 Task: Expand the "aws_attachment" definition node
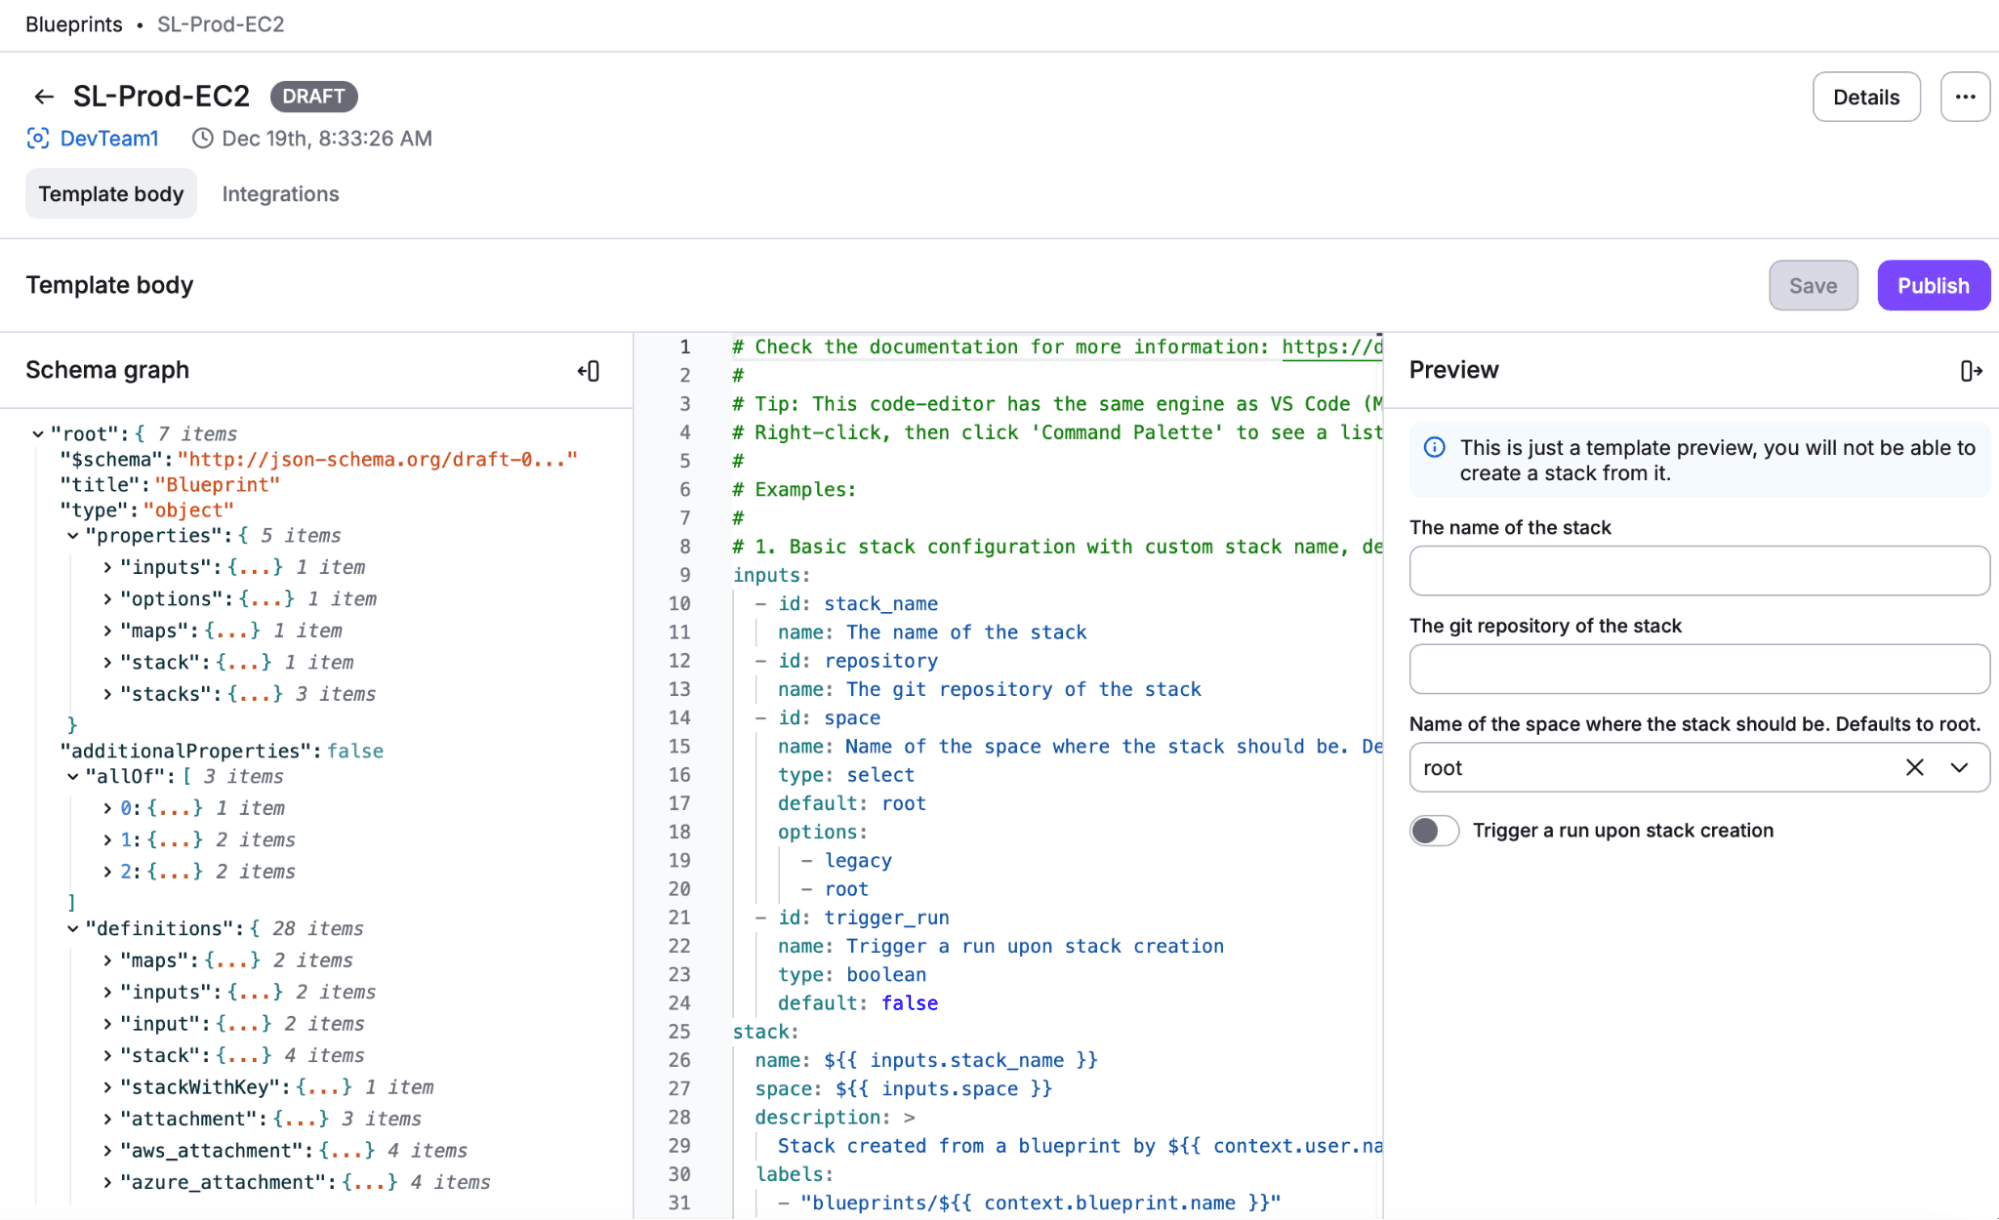click(107, 1150)
